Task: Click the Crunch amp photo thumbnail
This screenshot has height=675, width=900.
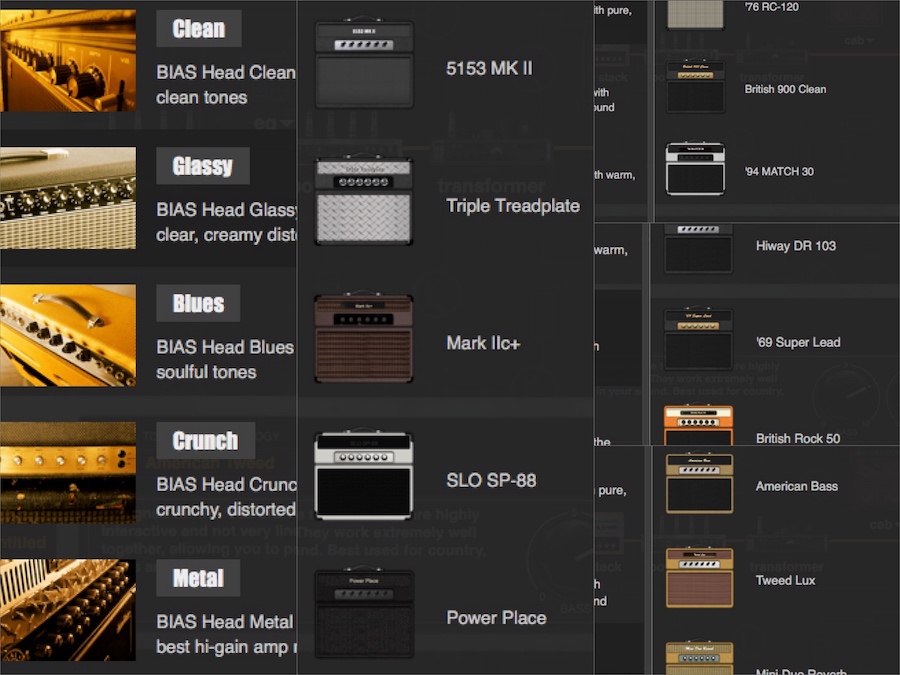Action: coord(68,472)
